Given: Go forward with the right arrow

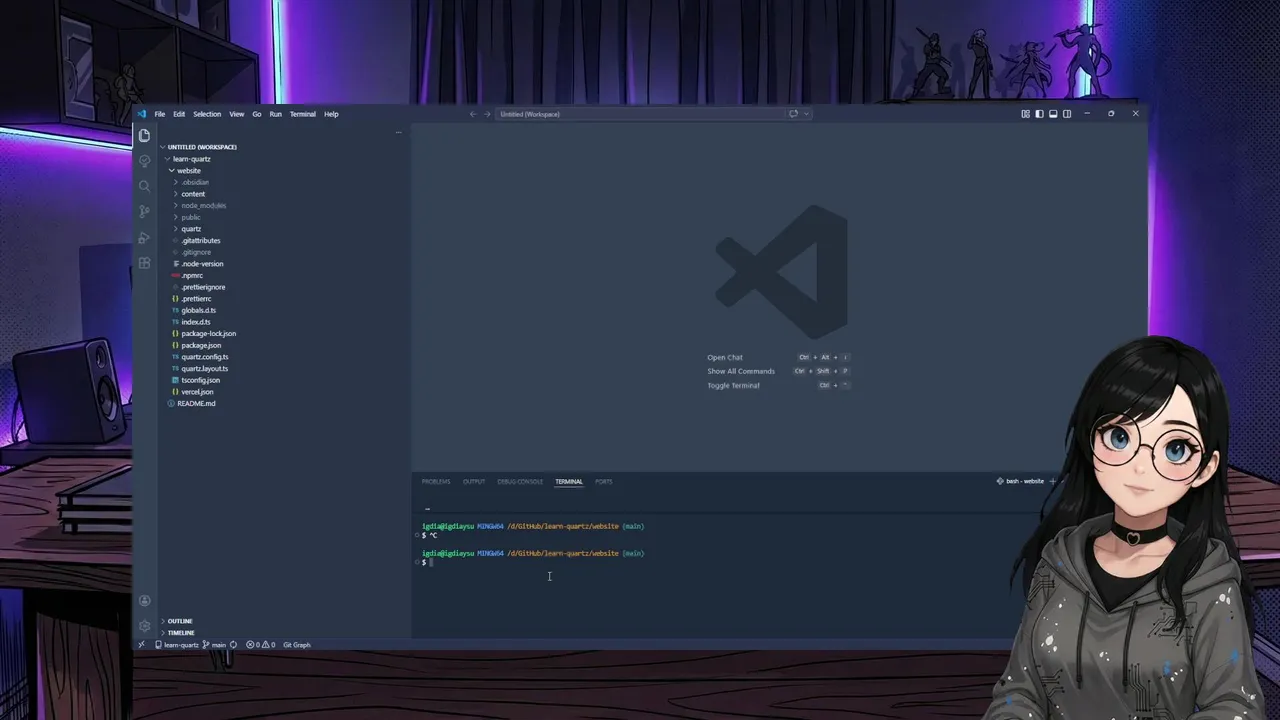Looking at the screenshot, I should pyautogui.click(x=487, y=114).
